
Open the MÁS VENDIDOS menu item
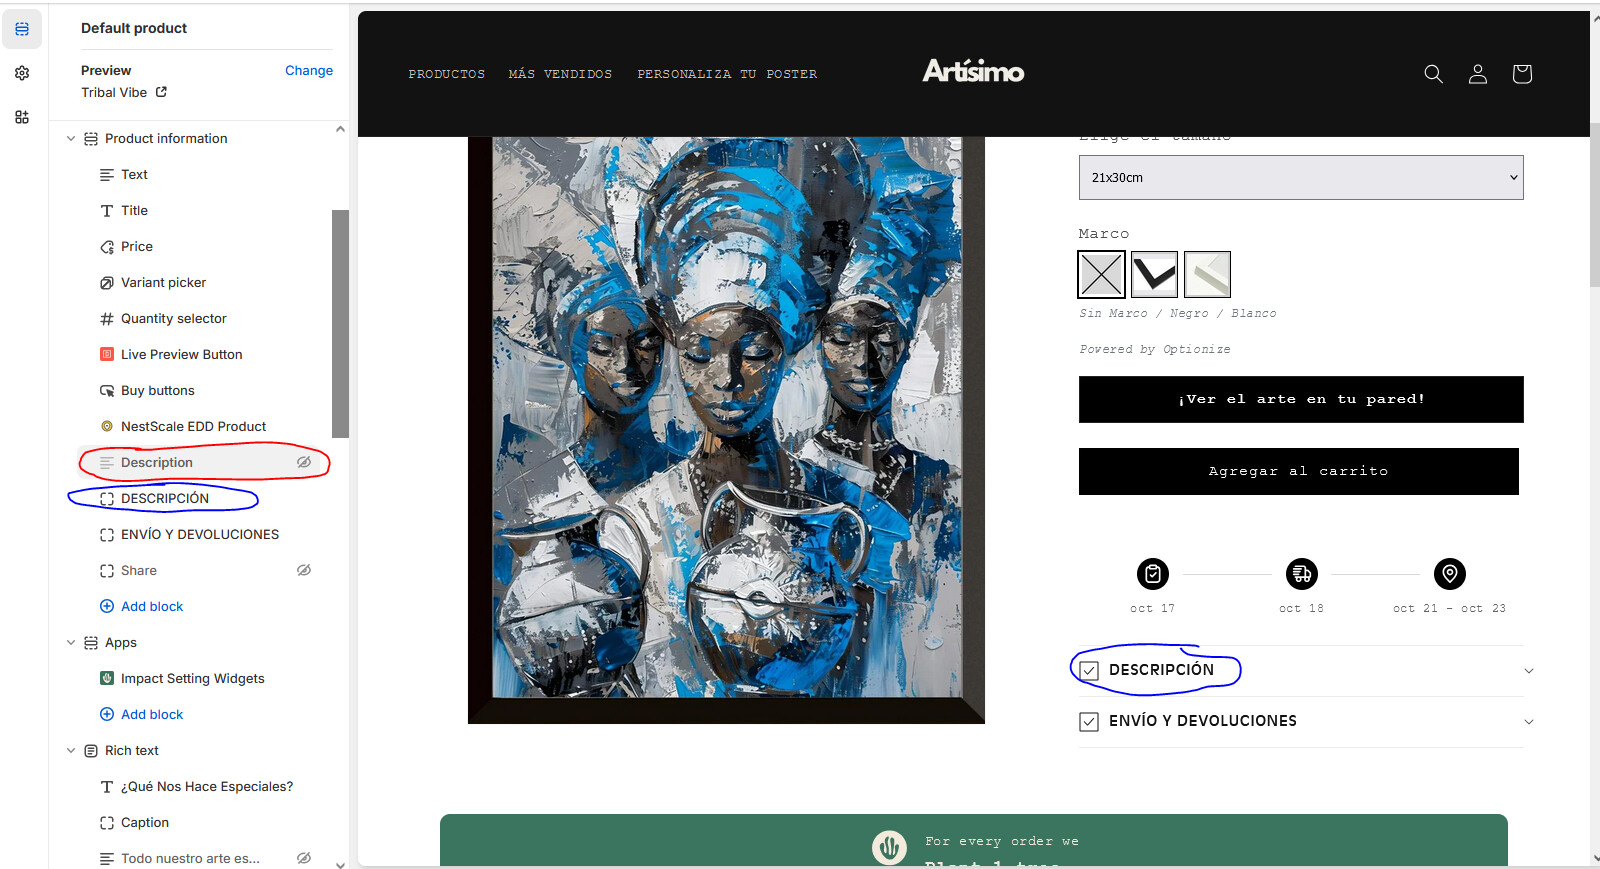(x=560, y=74)
